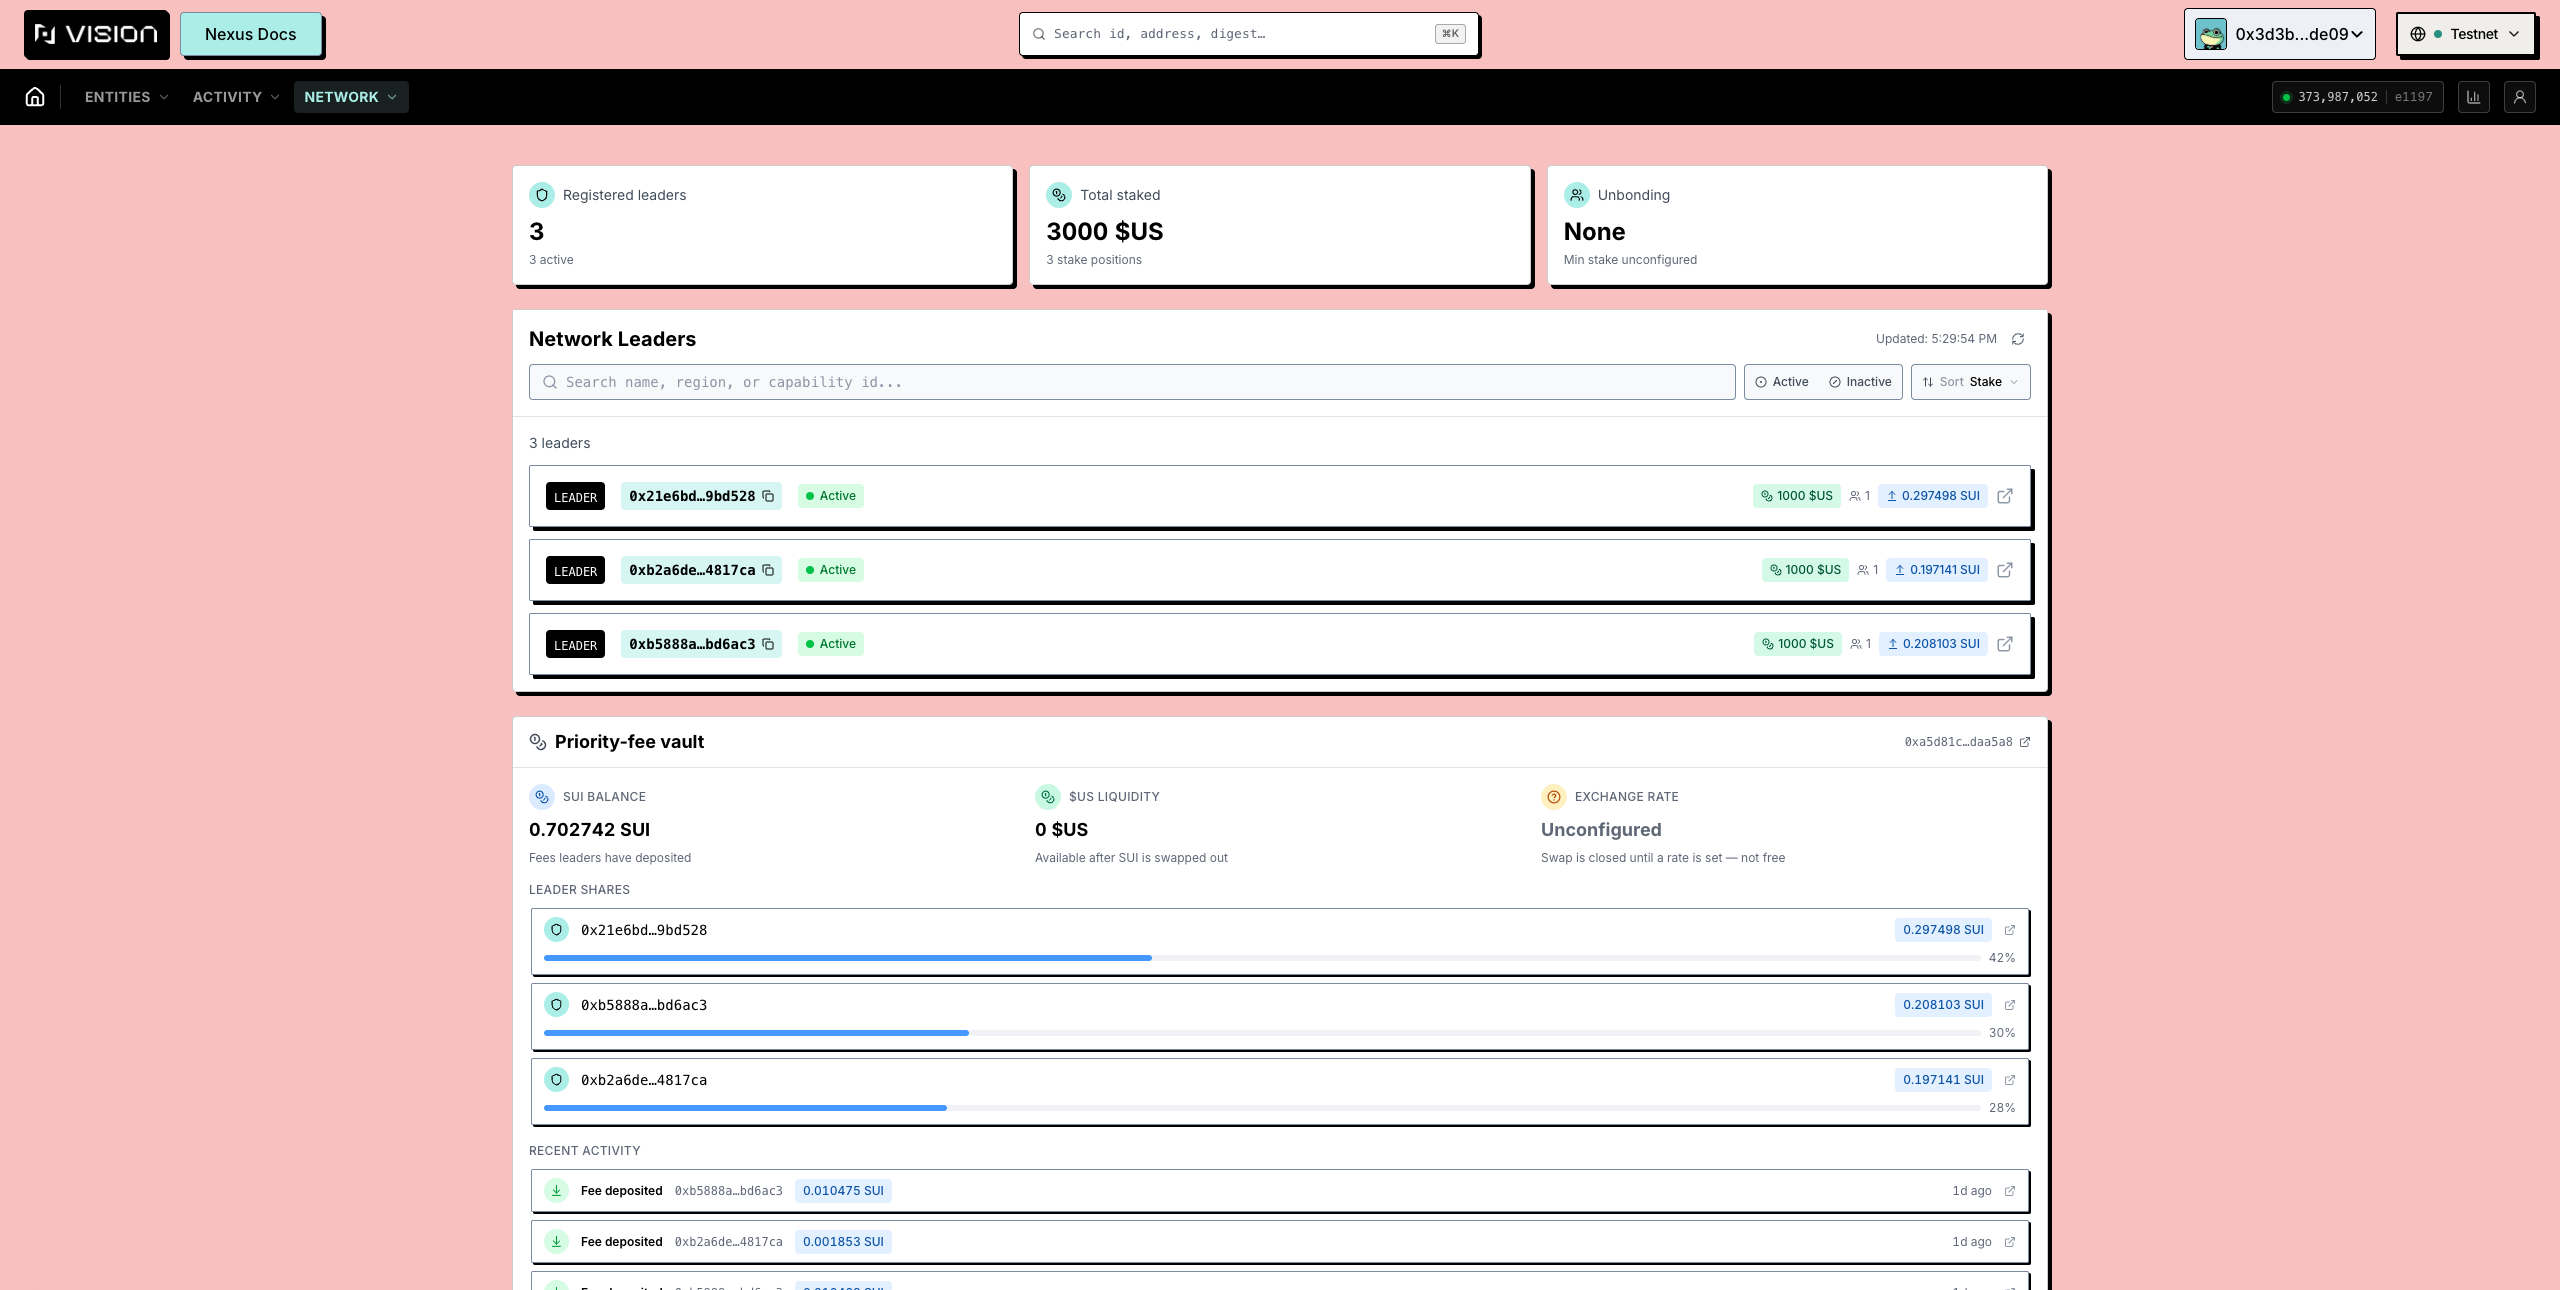
Task: Click the 1000 $US stake badge for 0xb2a6de…4817ca
Action: pyautogui.click(x=1805, y=570)
